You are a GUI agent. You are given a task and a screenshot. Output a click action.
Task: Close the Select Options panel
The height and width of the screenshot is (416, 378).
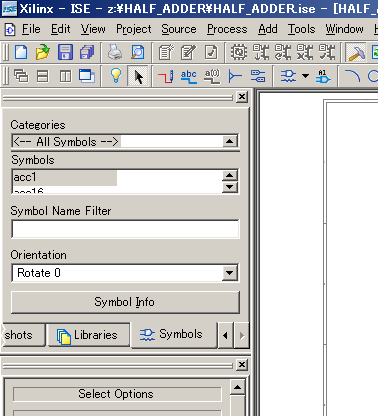click(242, 365)
